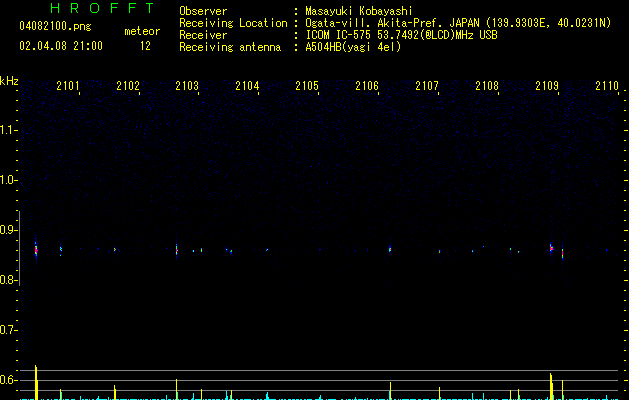Click the meteor echo just before 2101
The height and width of the screenshot is (400, 629).
[36, 250]
